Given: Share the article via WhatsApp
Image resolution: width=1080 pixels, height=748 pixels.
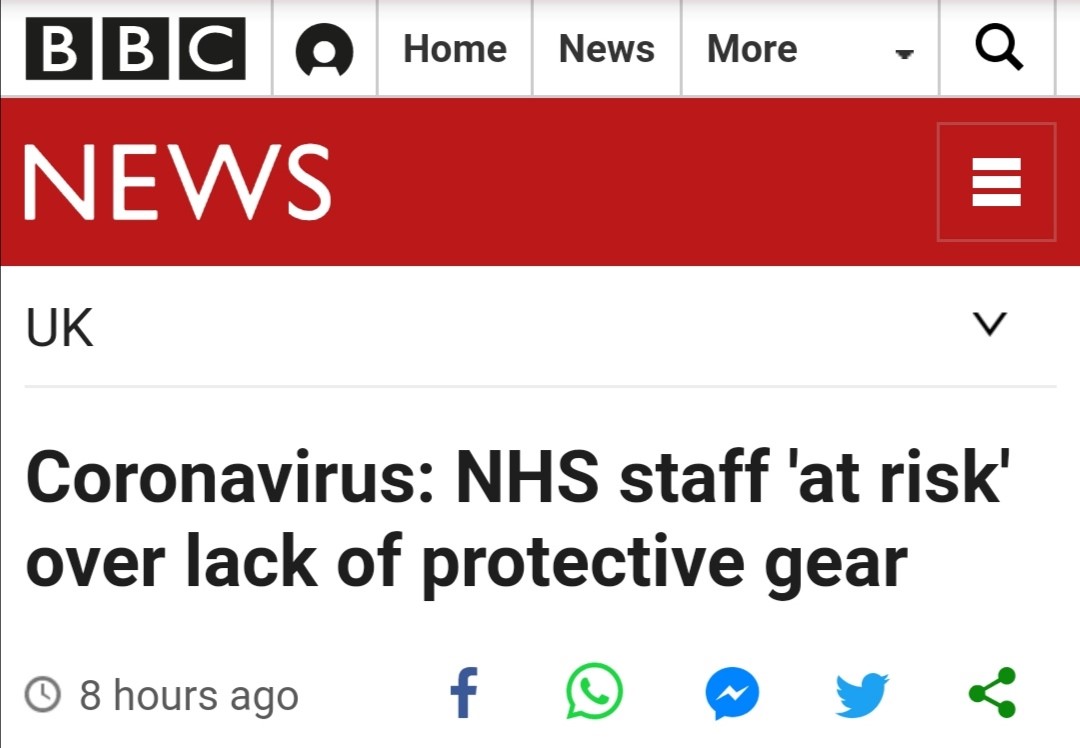Looking at the screenshot, I should click(594, 692).
